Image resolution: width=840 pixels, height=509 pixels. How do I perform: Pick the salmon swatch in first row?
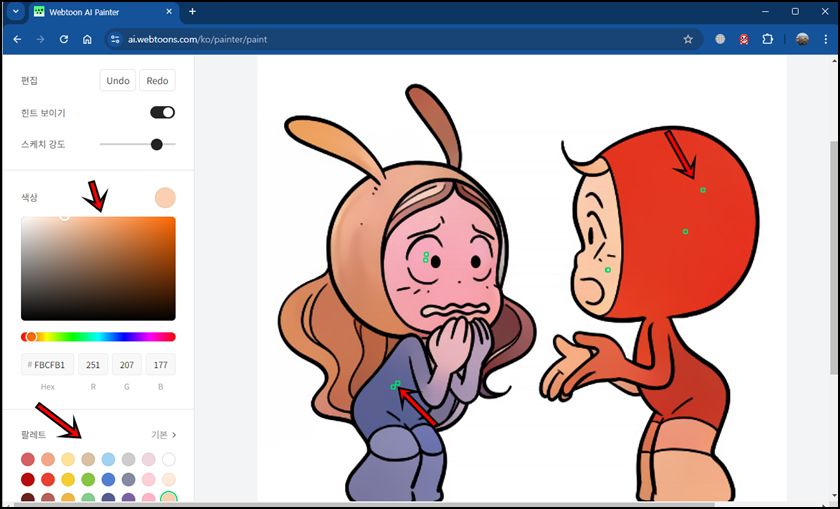coord(48,459)
